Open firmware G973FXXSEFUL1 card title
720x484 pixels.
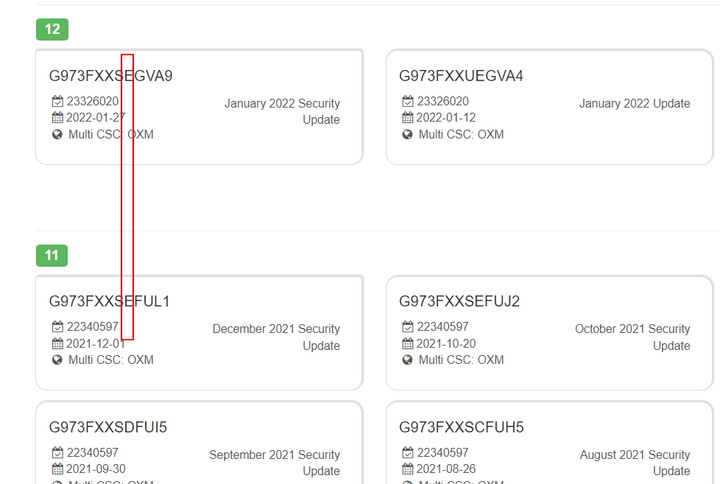click(x=109, y=301)
